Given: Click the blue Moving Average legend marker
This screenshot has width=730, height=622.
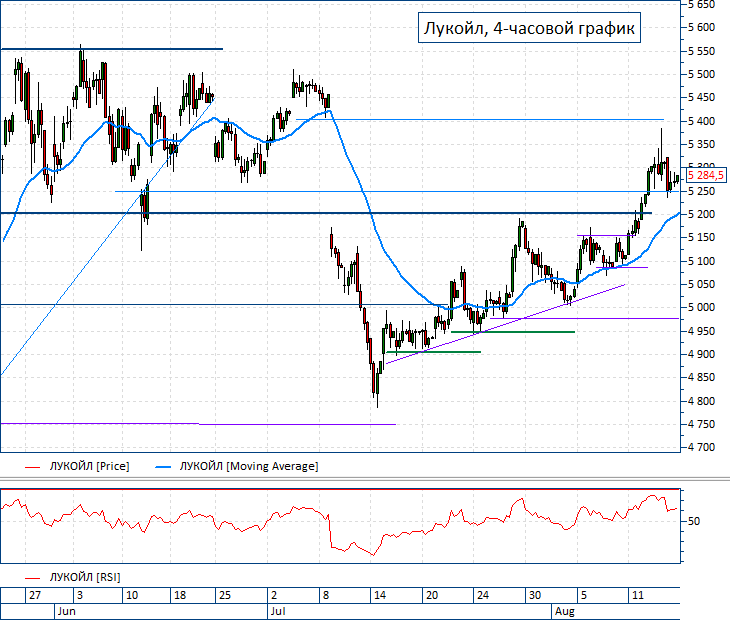Looking at the screenshot, I should tap(163, 467).
